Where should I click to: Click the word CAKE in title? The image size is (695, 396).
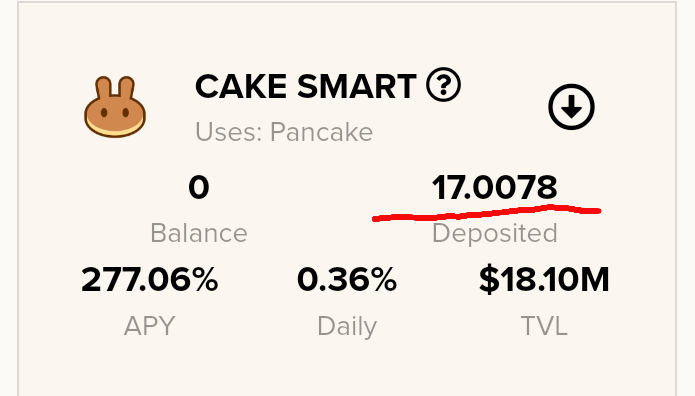(241, 86)
